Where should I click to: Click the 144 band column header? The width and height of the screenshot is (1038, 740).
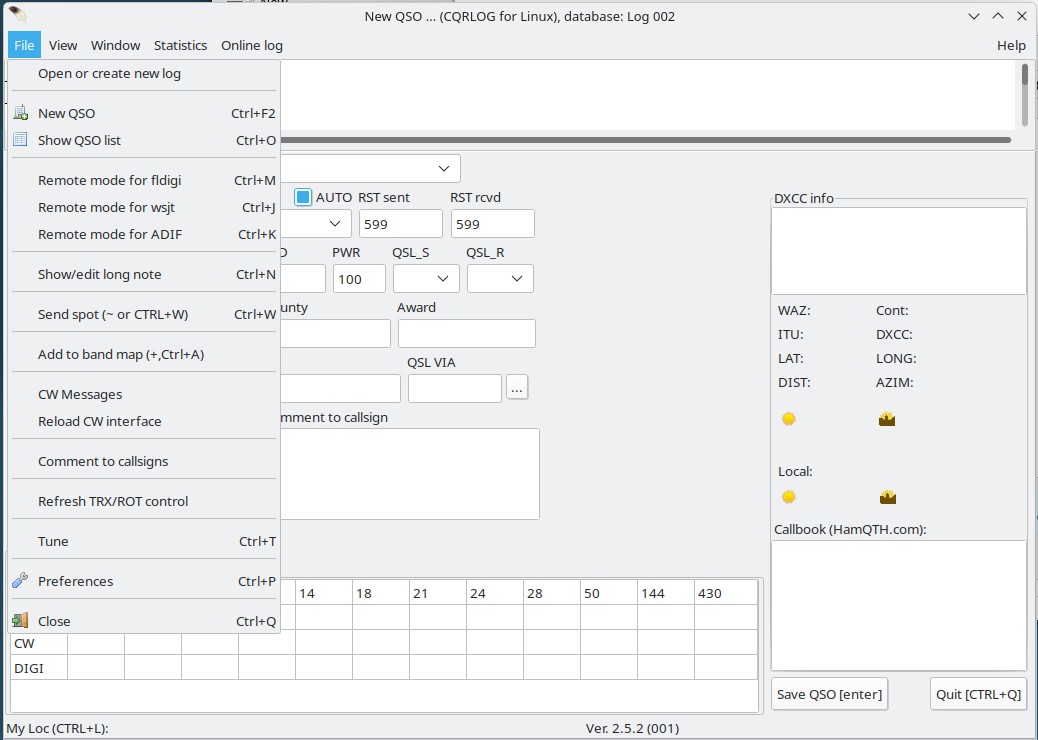[665, 593]
